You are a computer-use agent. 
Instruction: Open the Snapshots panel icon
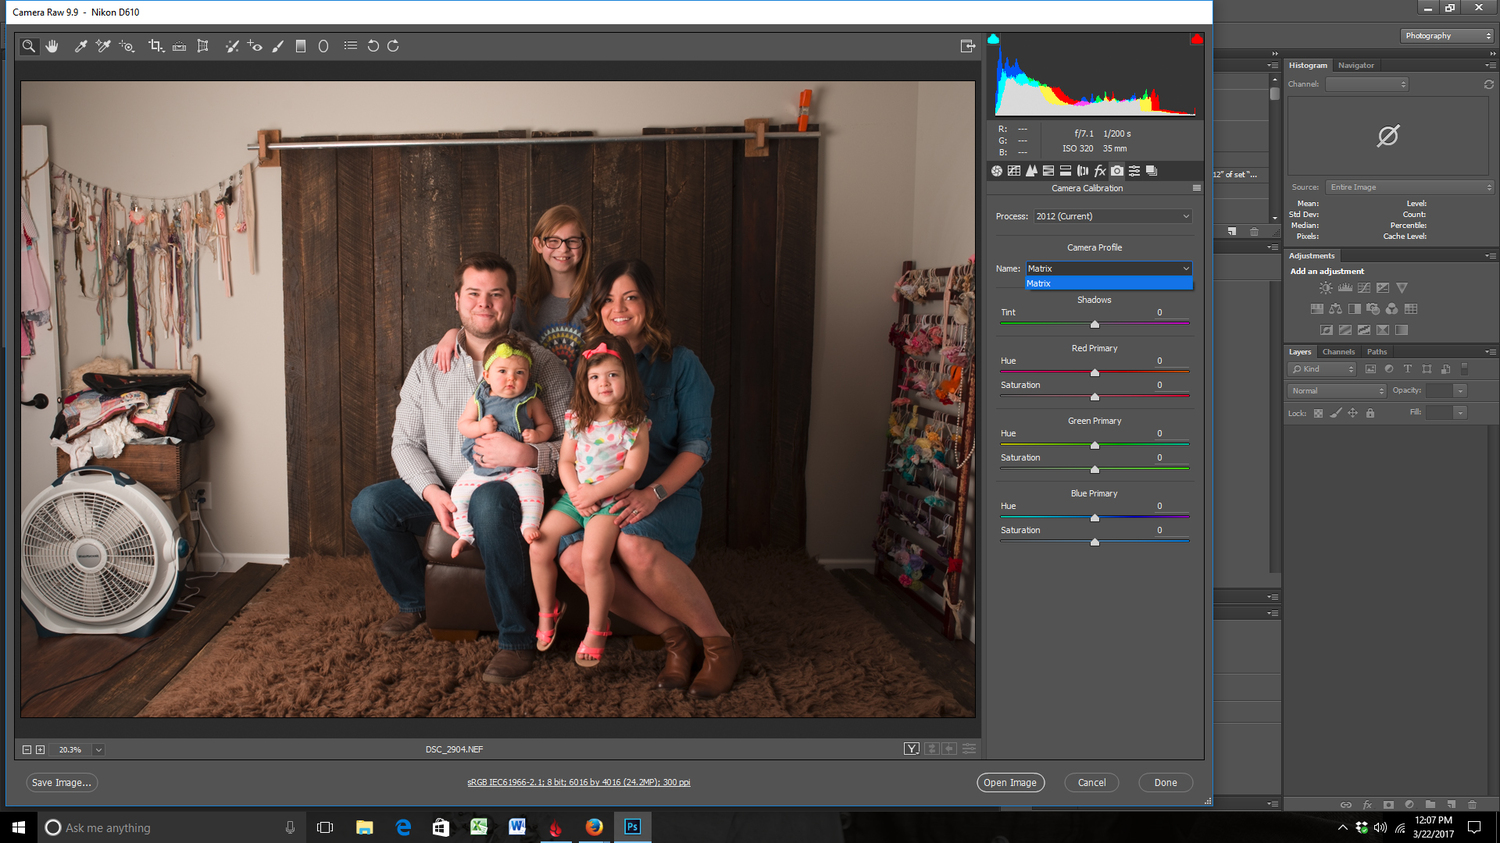1151,171
